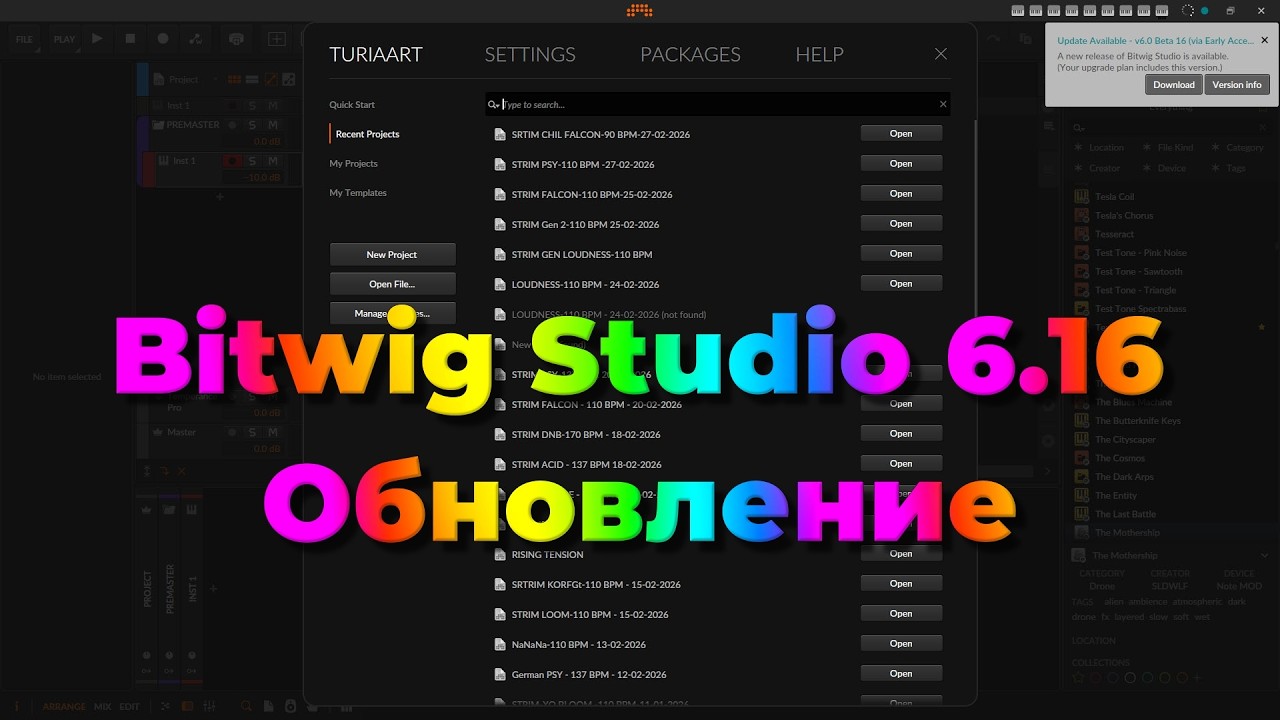Toggle automation write icon in transport
Screen dimensions: 1280x720
point(195,39)
